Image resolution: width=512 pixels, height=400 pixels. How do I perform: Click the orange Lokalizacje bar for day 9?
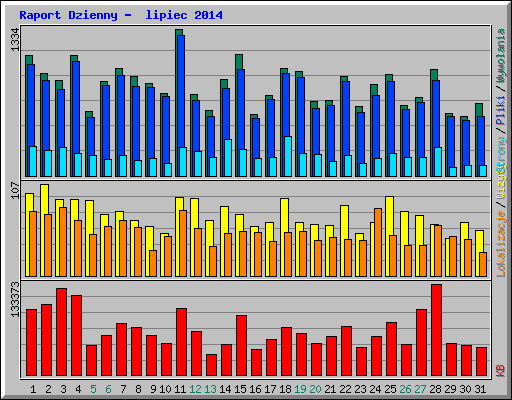(153, 263)
